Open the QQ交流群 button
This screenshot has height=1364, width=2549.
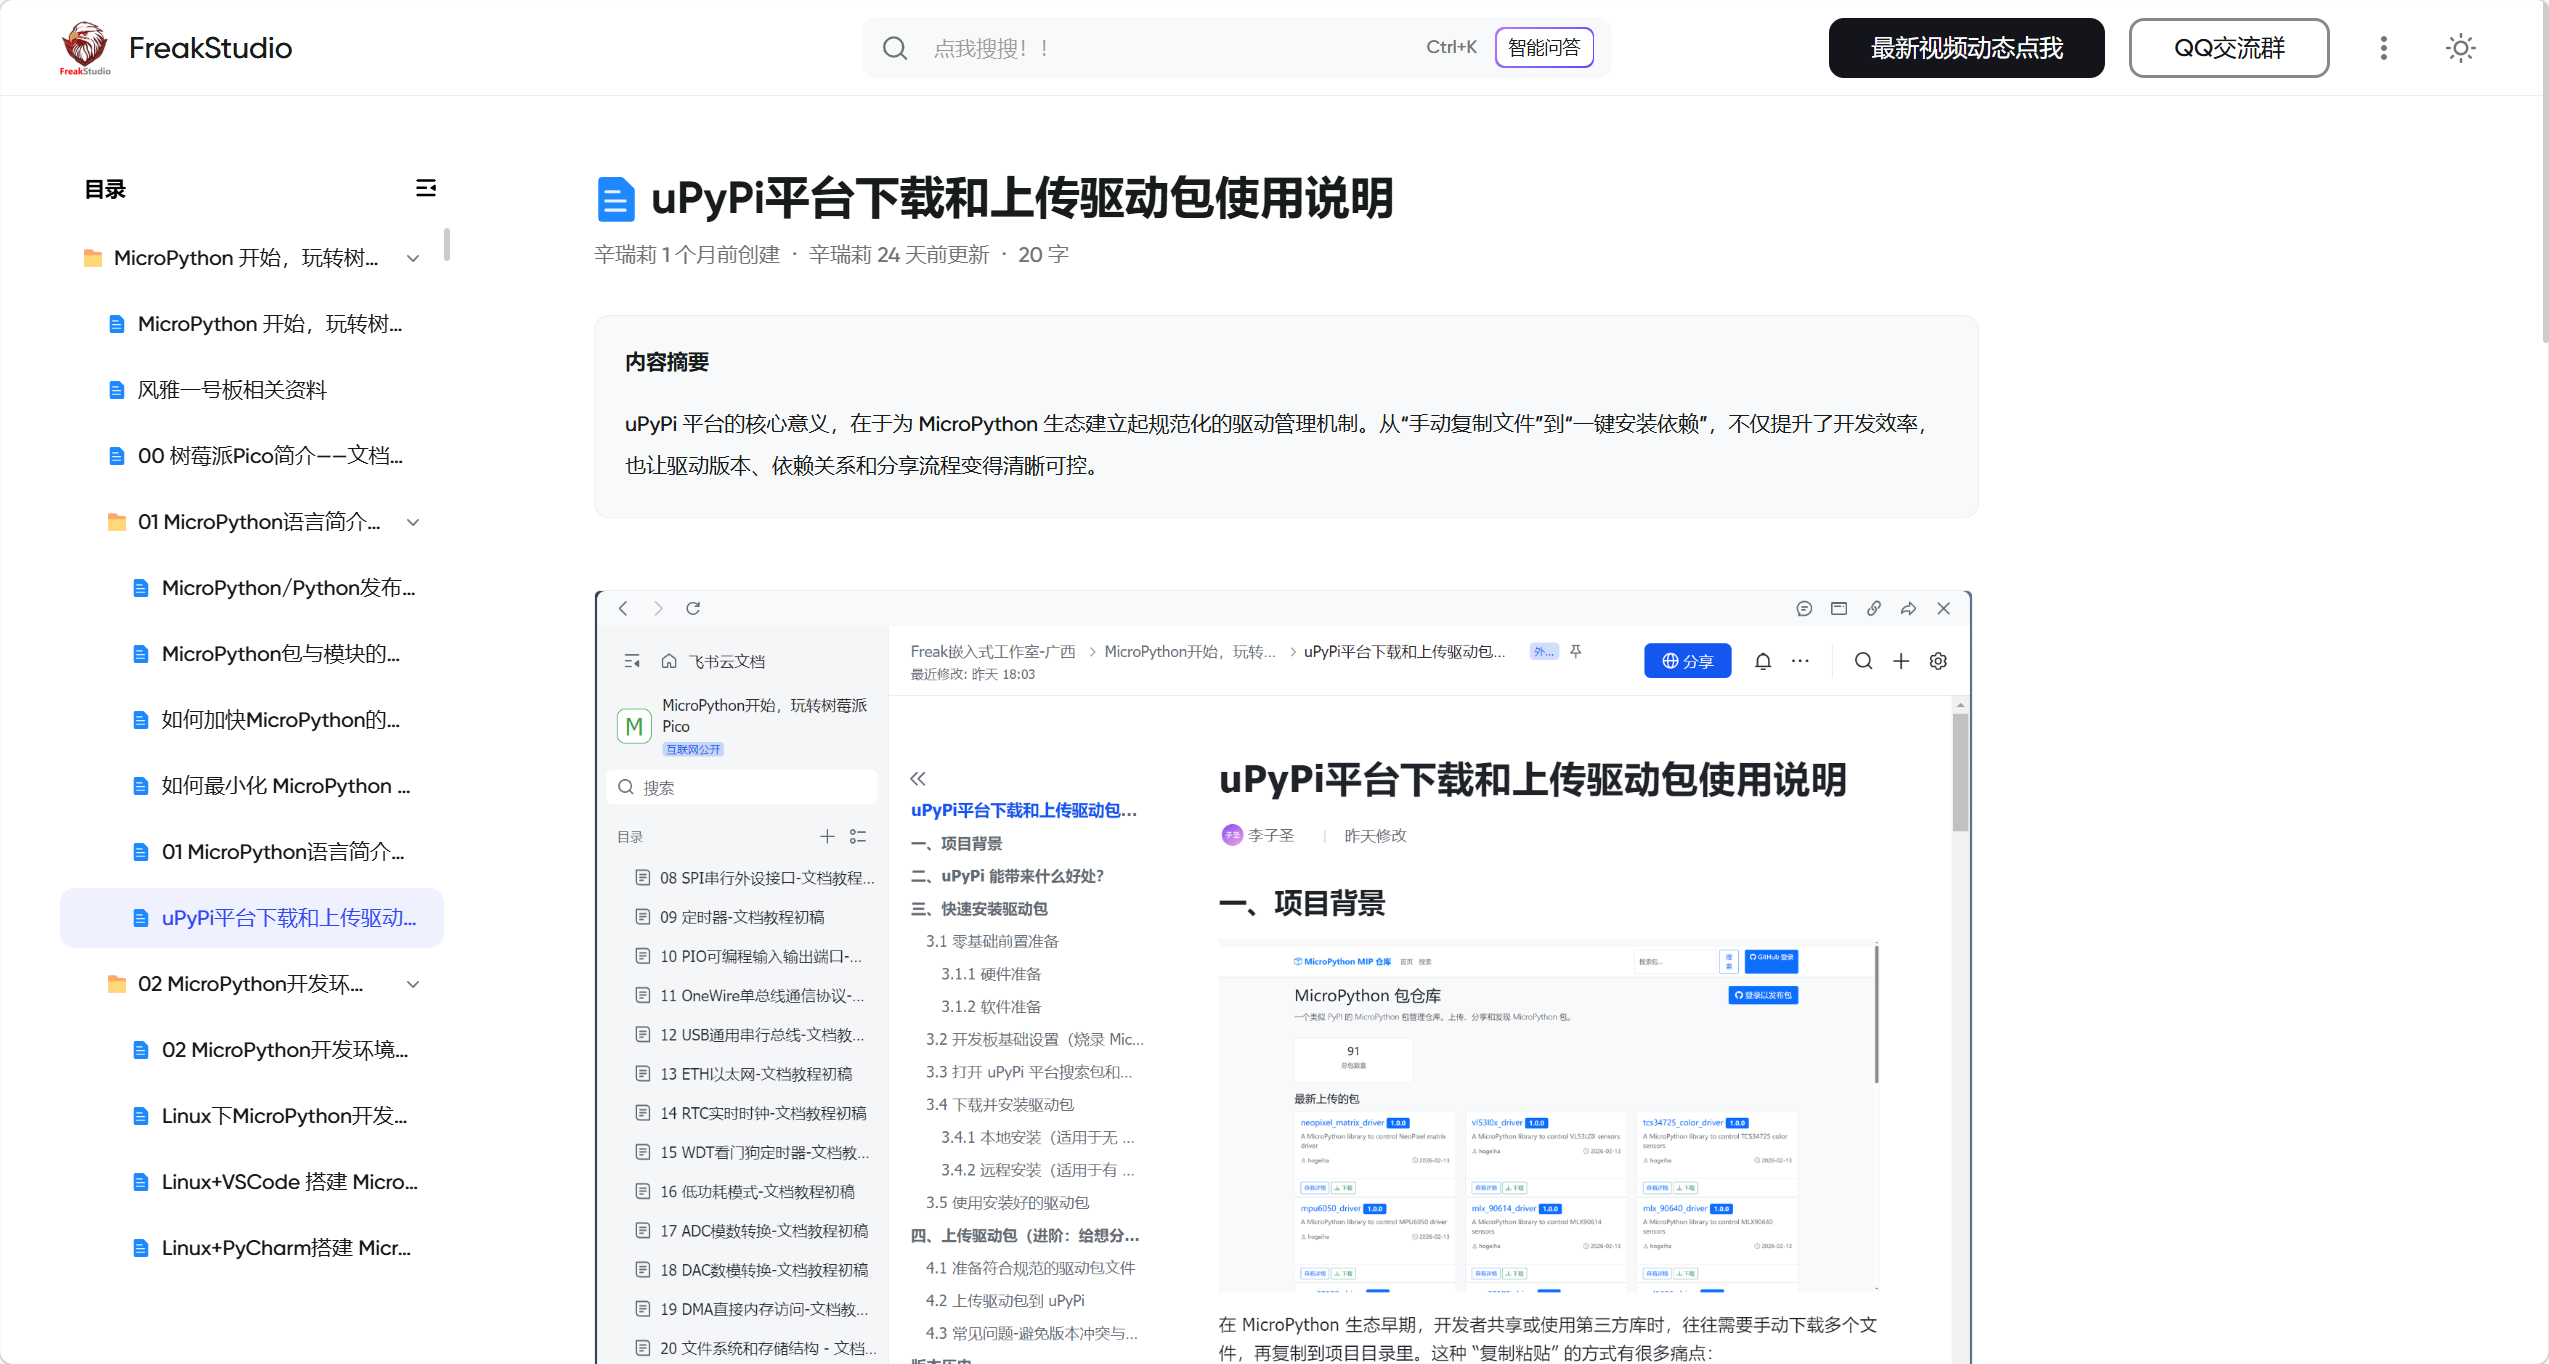tap(2229, 48)
